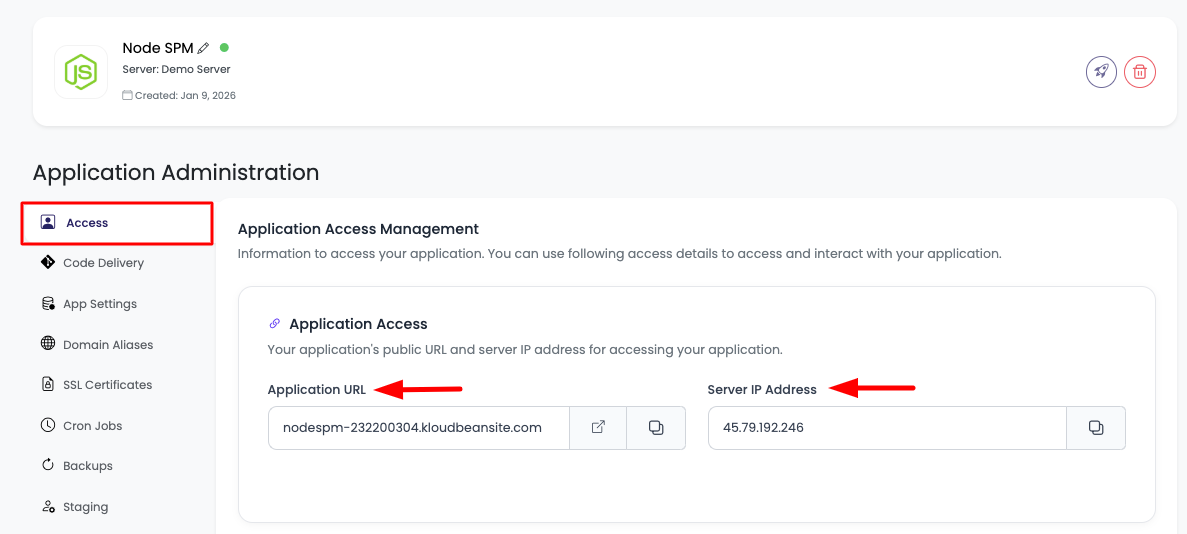Click the link icon next to Application Access

click(x=275, y=323)
